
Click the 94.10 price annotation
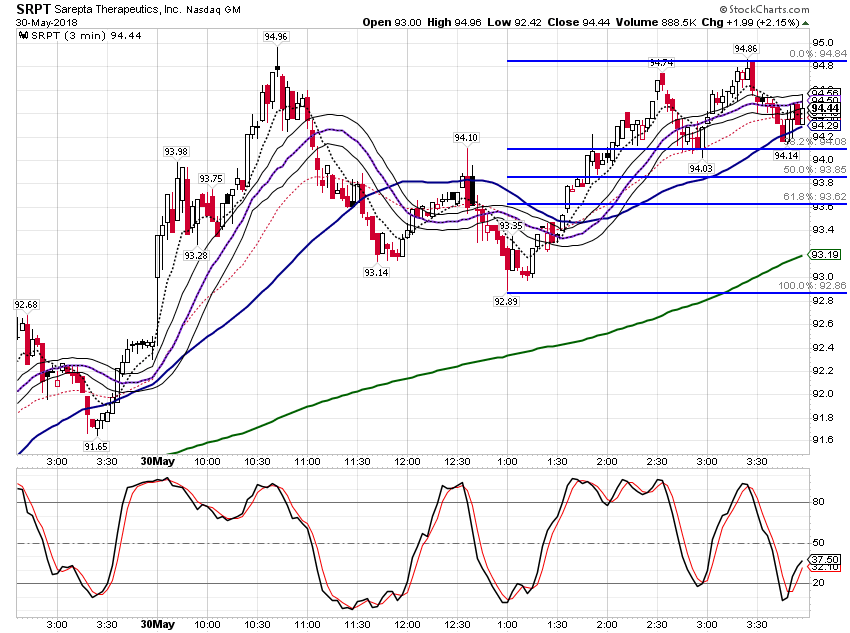click(x=466, y=138)
